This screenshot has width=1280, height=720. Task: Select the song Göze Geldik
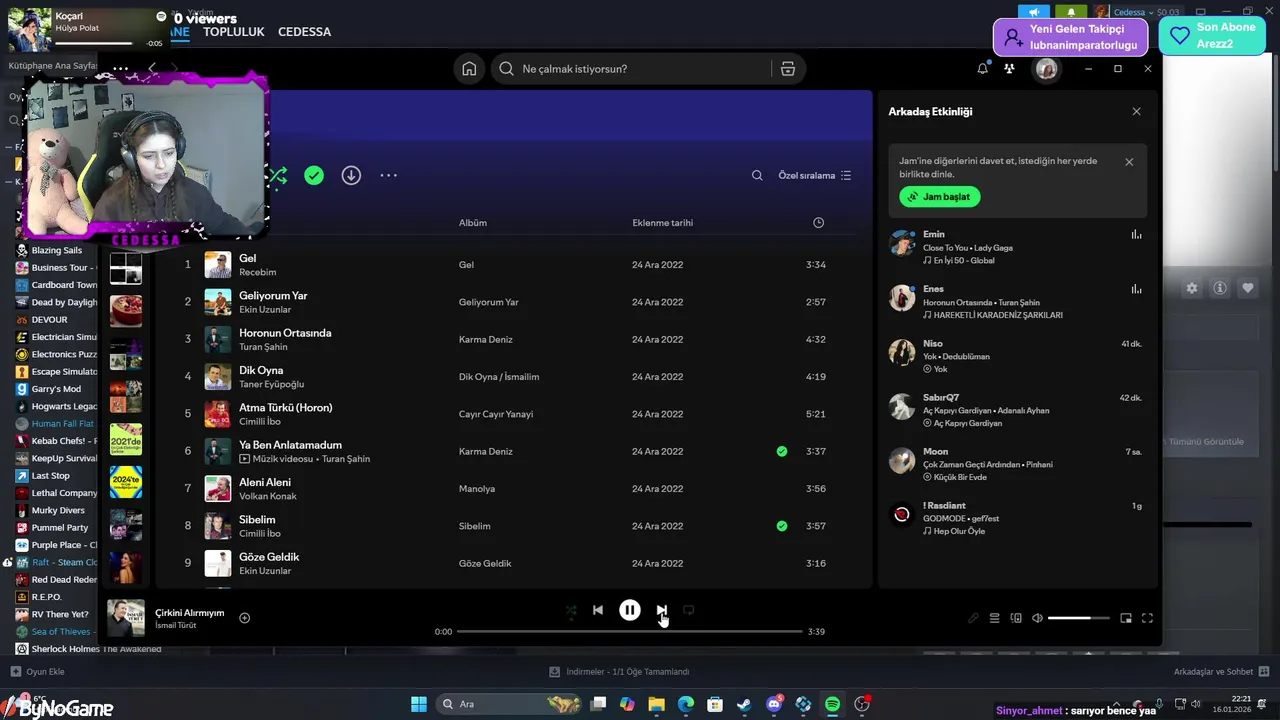513,563
